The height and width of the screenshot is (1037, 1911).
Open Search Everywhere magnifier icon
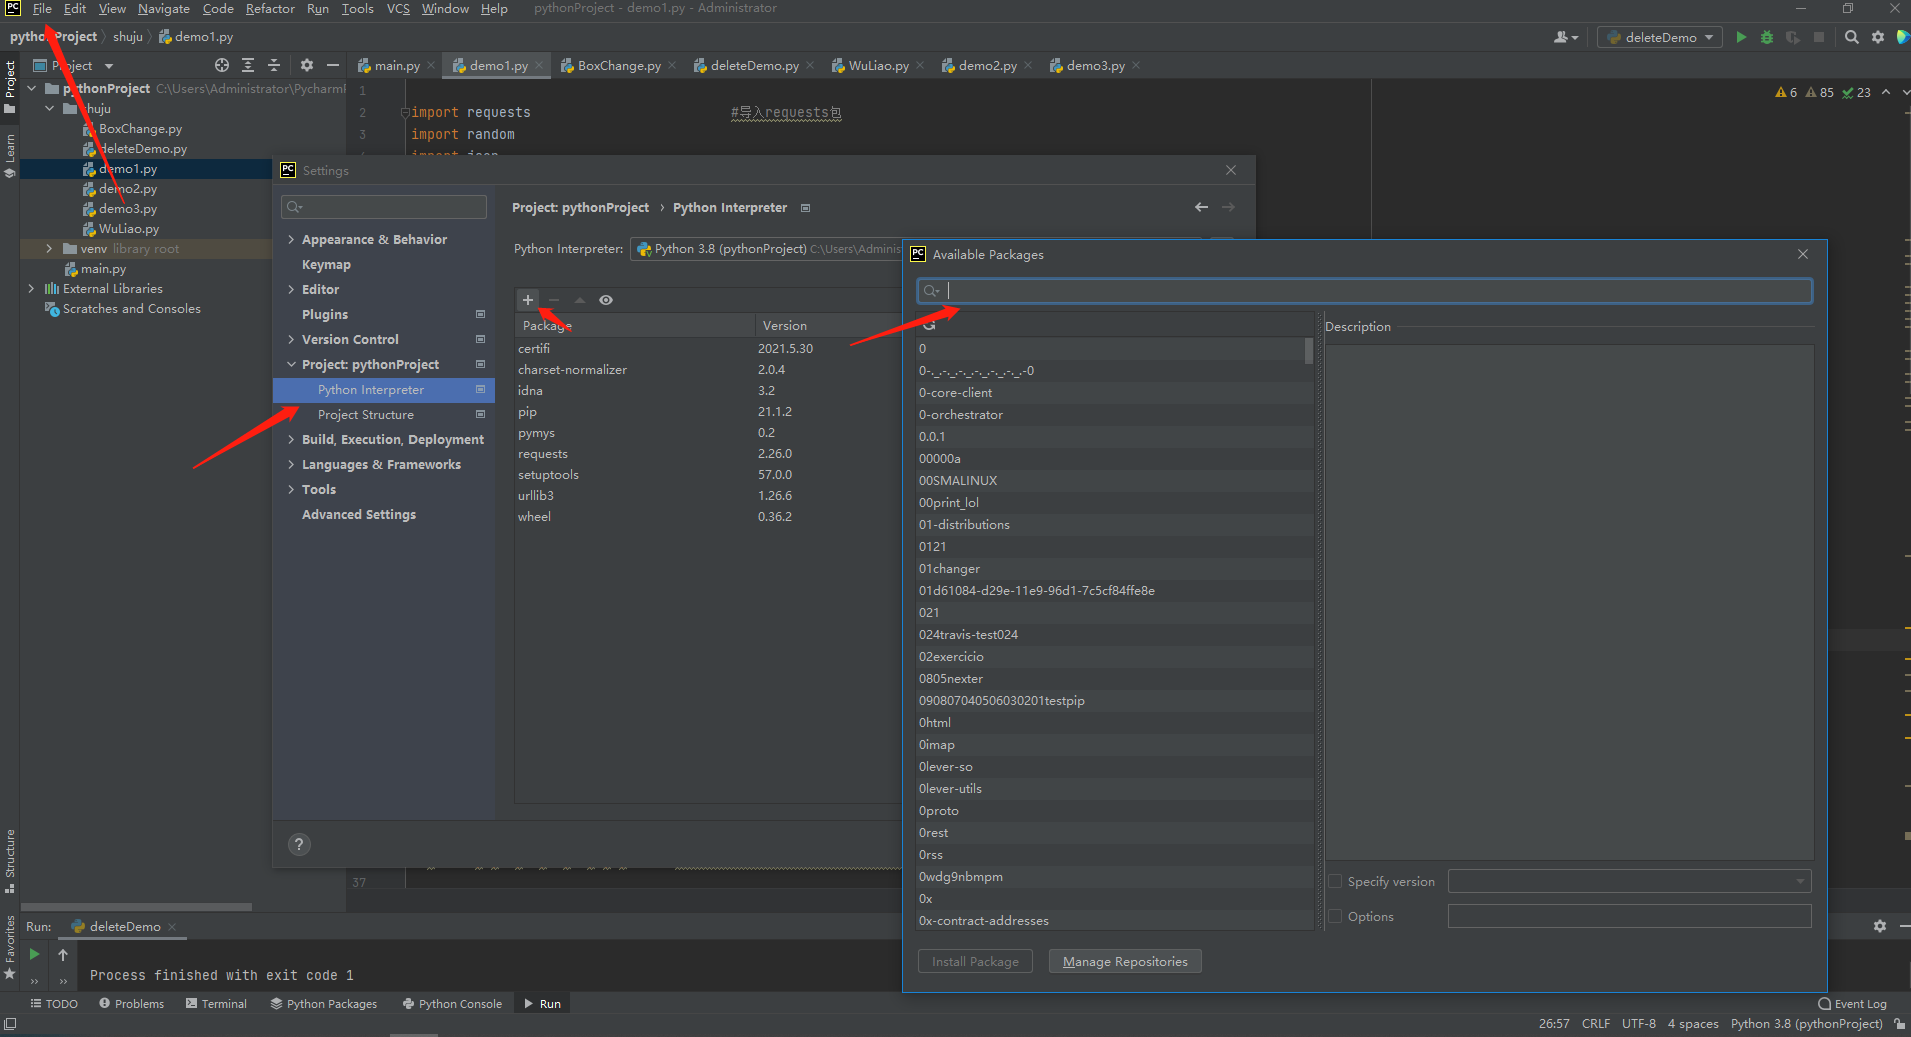pos(1852,37)
